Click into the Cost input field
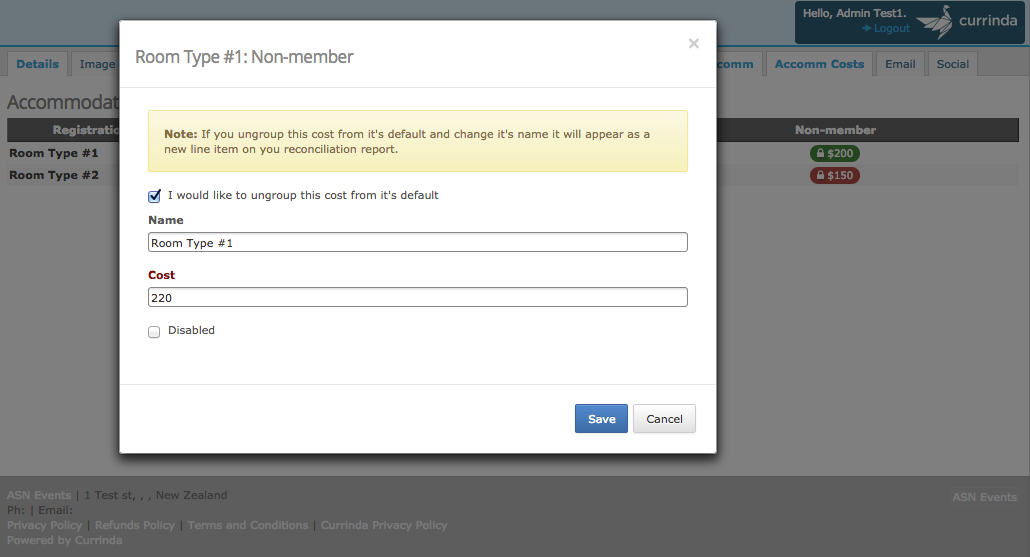This screenshot has width=1030, height=557. [418, 298]
